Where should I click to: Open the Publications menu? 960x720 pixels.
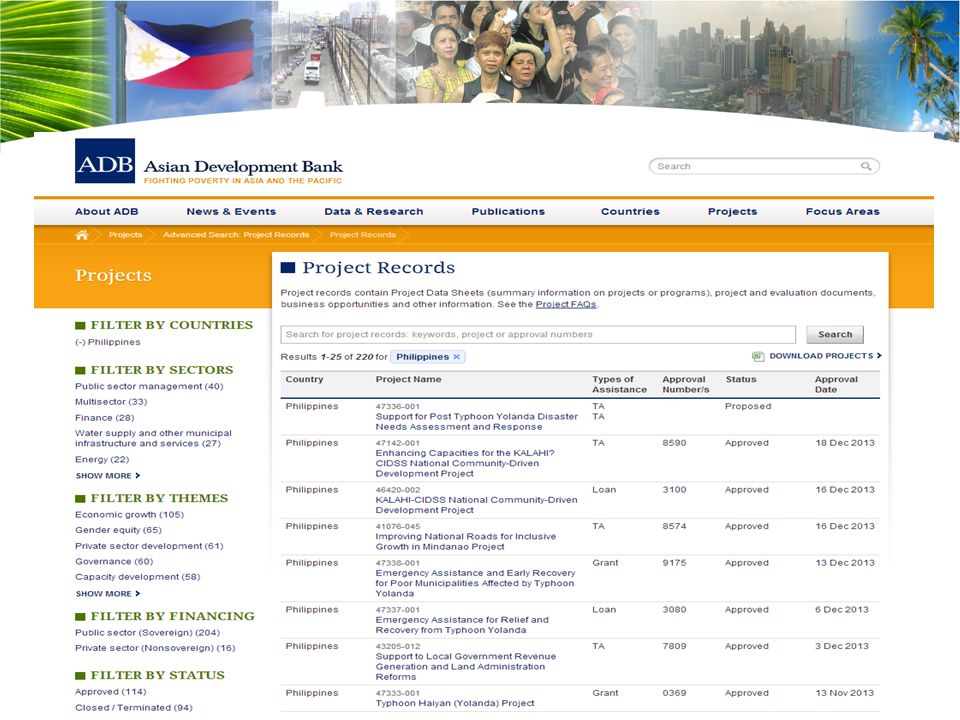point(508,212)
